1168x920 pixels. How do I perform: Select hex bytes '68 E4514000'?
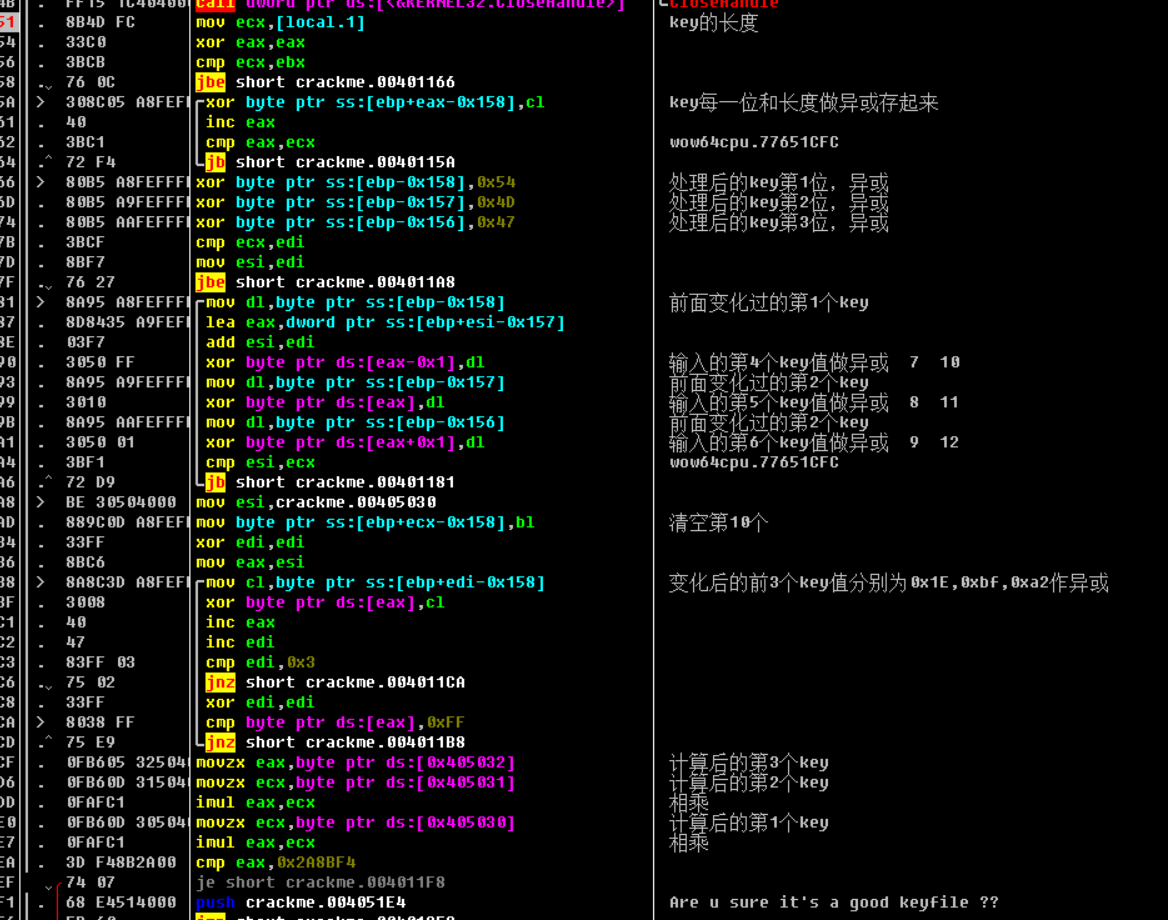pos(121,903)
